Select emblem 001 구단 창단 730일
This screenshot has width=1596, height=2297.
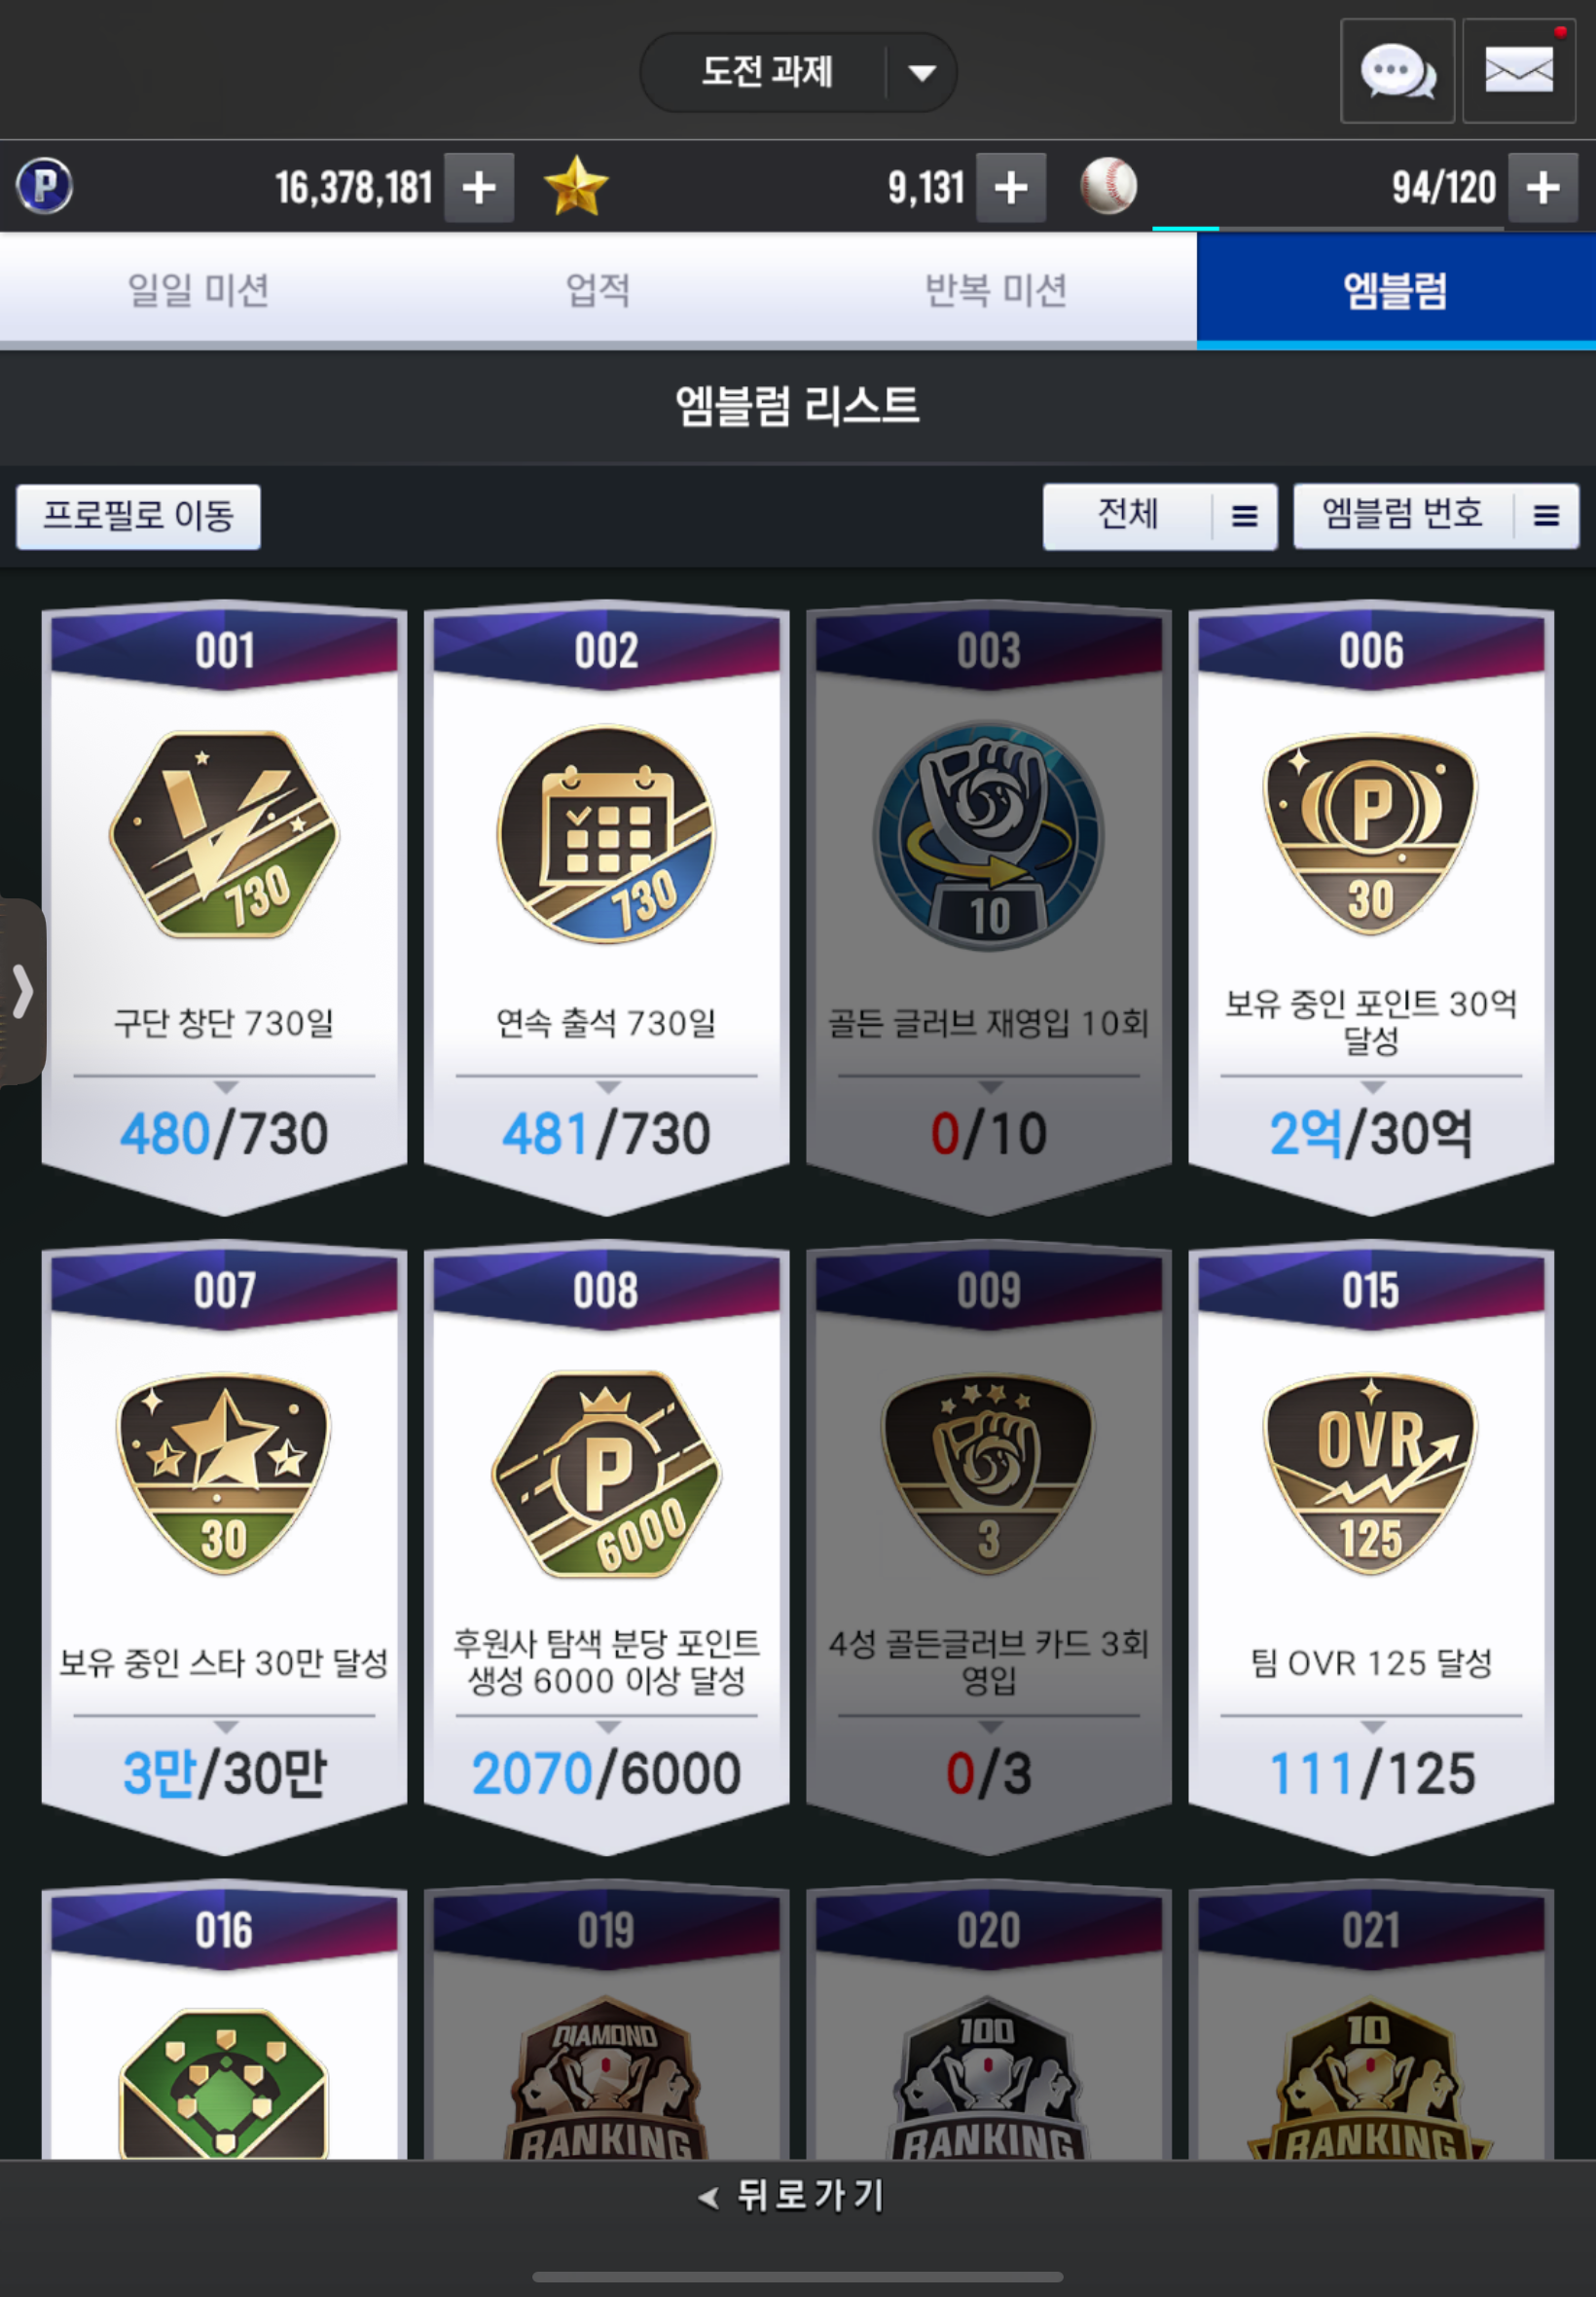[224, 907]
